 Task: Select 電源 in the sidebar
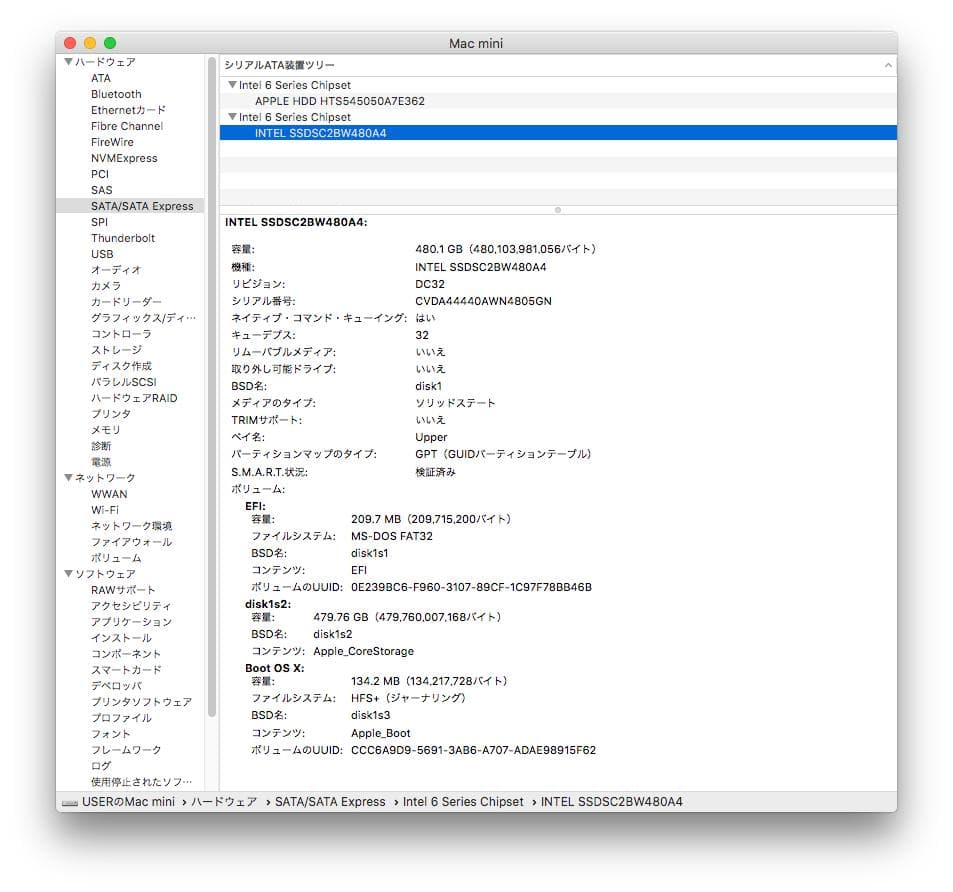click(101, 462)
